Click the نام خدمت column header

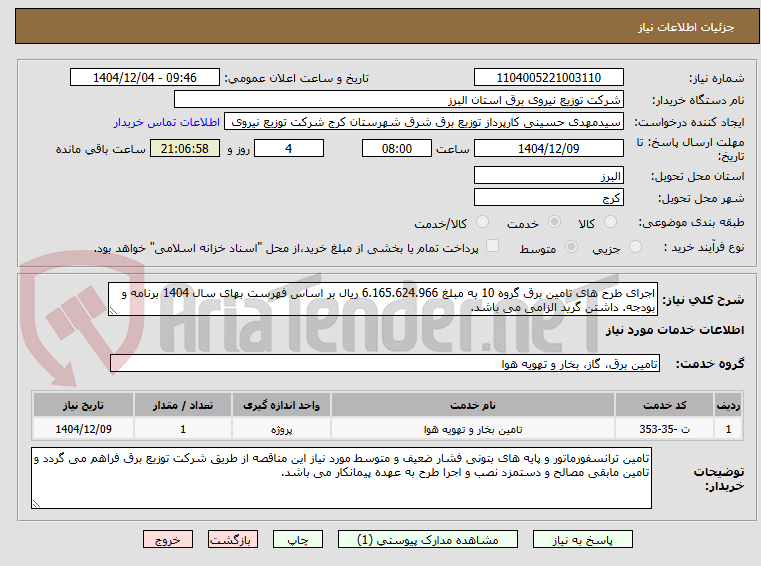(x=473, y=405)
